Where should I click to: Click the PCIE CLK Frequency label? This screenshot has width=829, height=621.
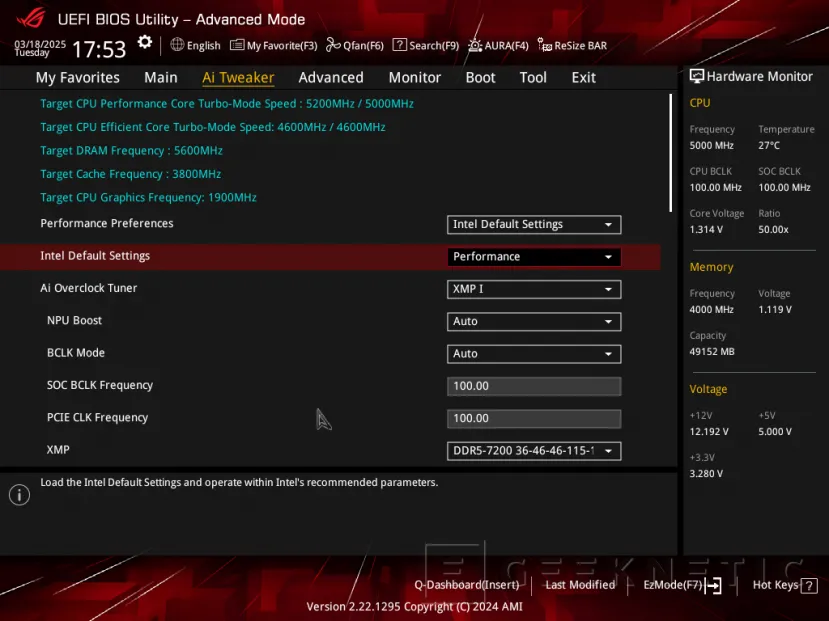pos(97,418)
